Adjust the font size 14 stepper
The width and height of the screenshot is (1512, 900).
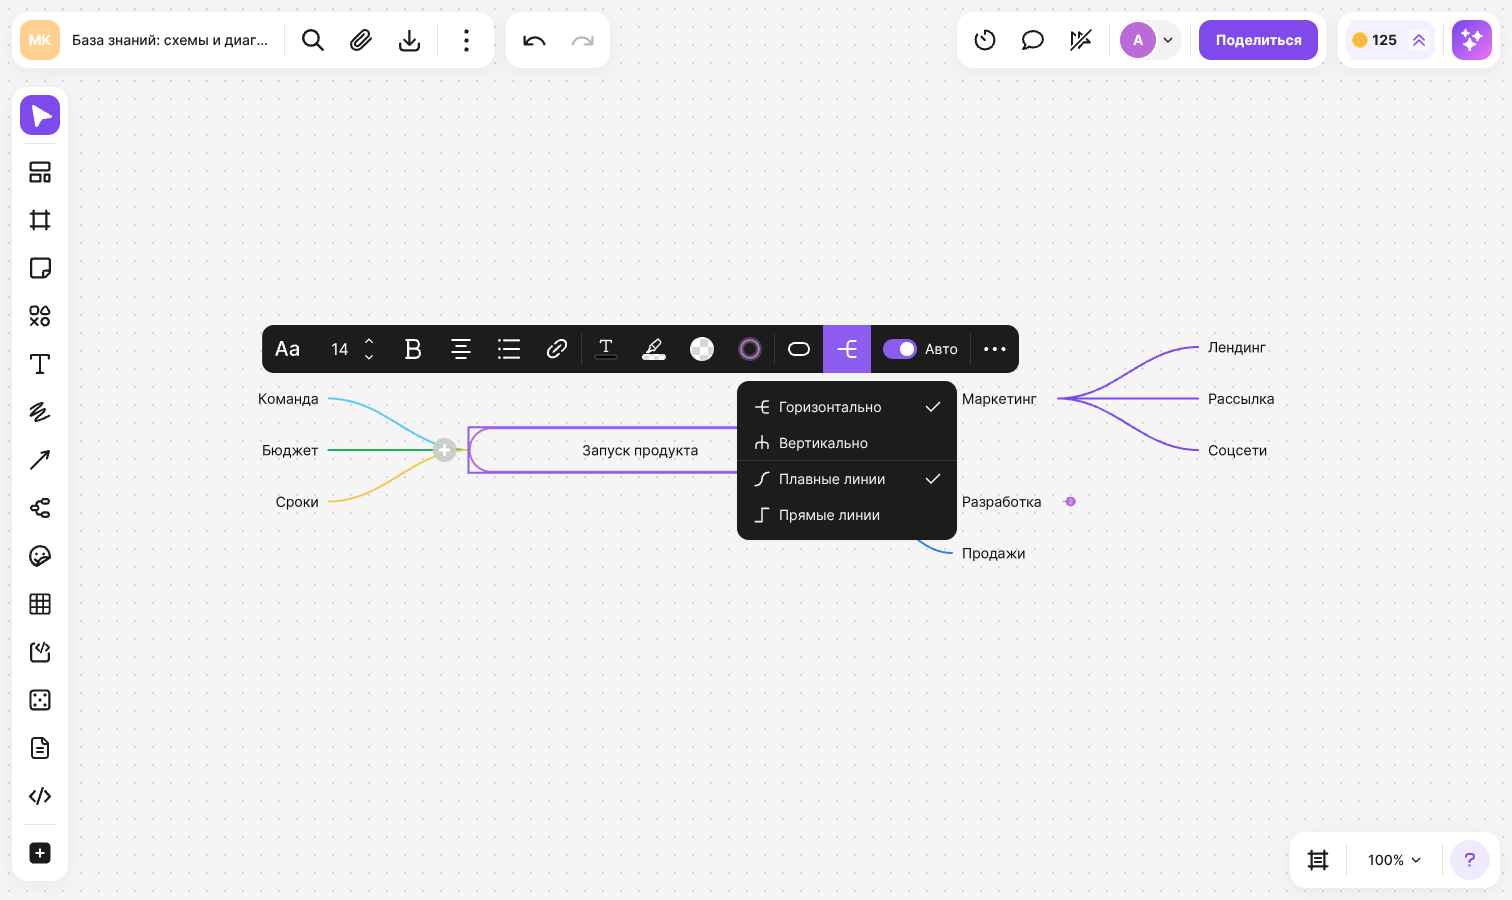point(369,349)
